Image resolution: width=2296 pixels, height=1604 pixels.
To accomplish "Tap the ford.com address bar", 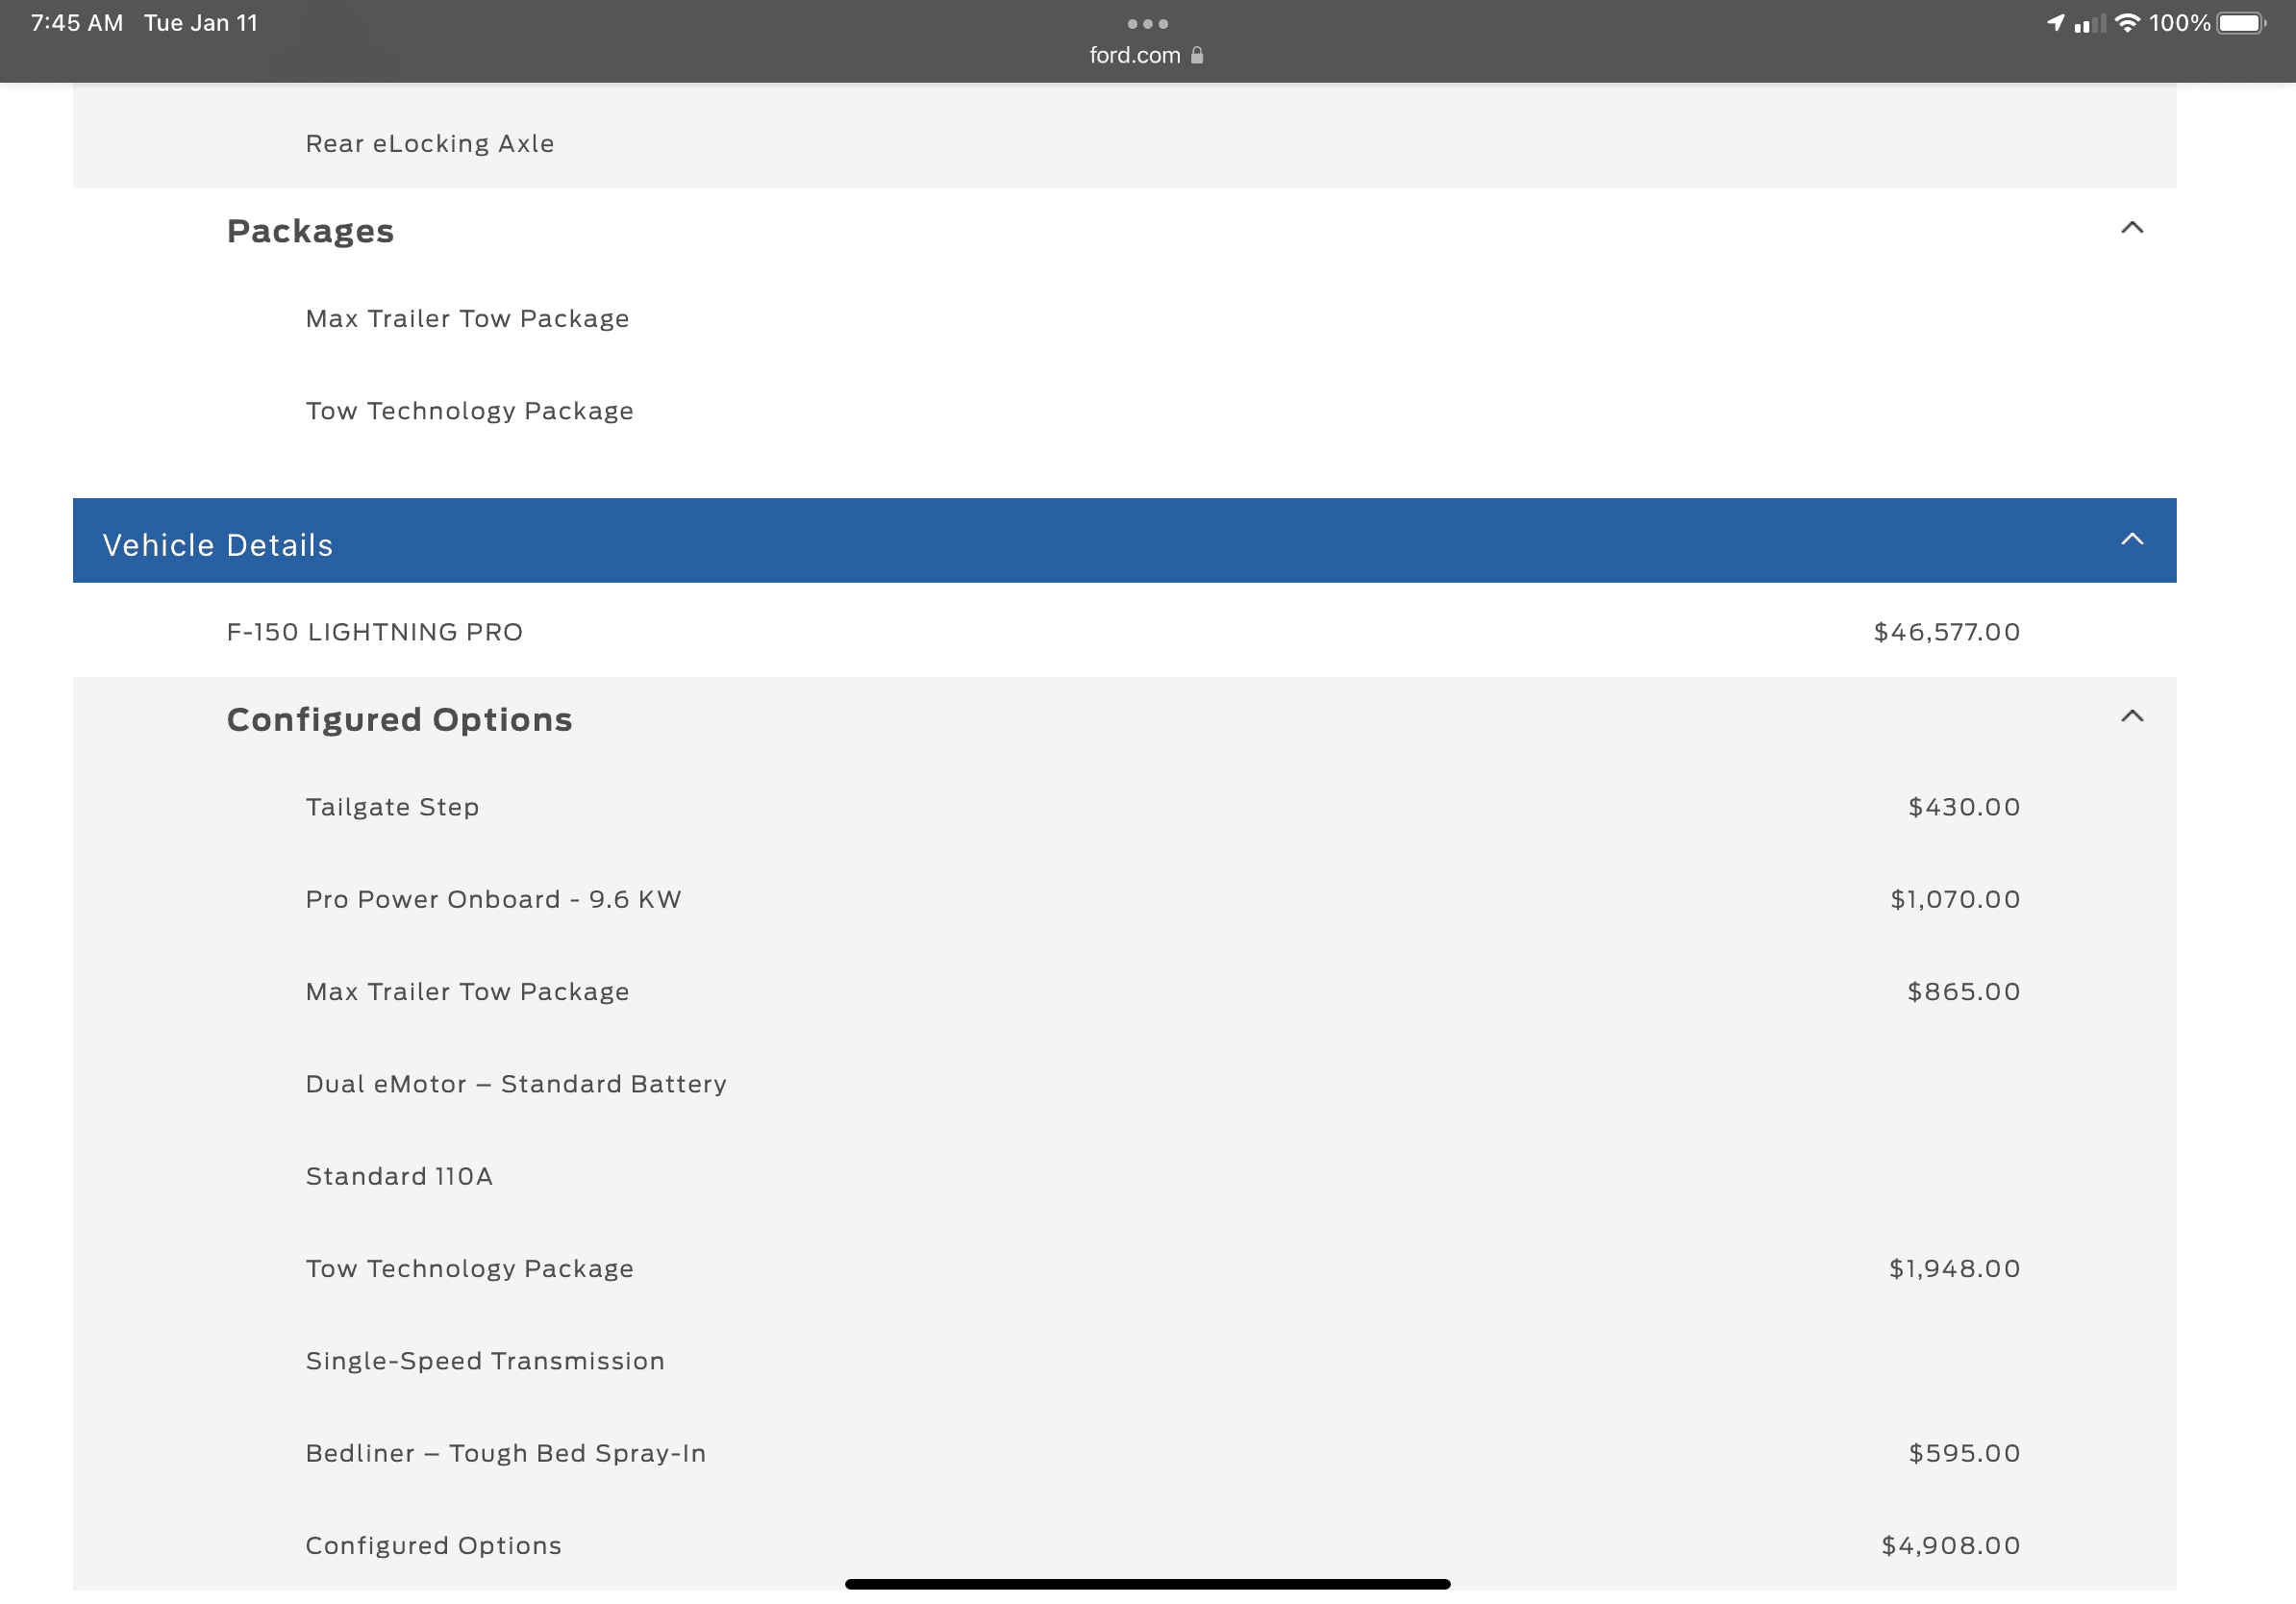I will point(1147,56).
